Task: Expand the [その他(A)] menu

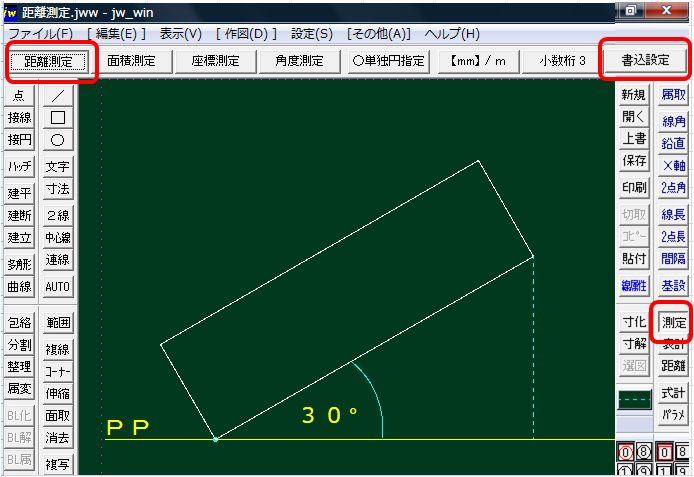Action: (x=379, y=33)
